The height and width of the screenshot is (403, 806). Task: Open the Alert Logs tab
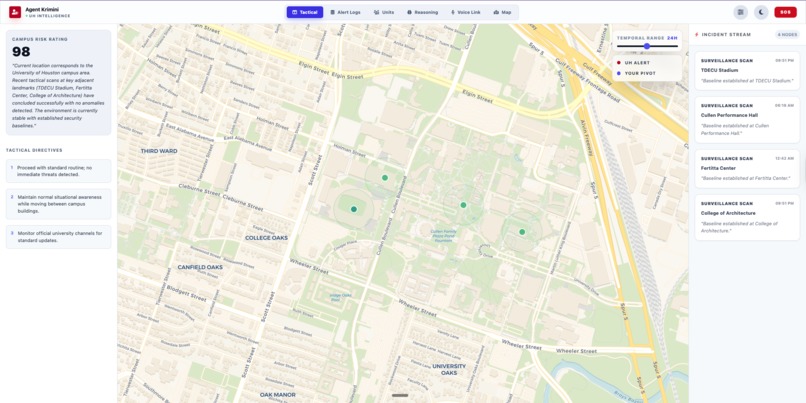point(345,12)
